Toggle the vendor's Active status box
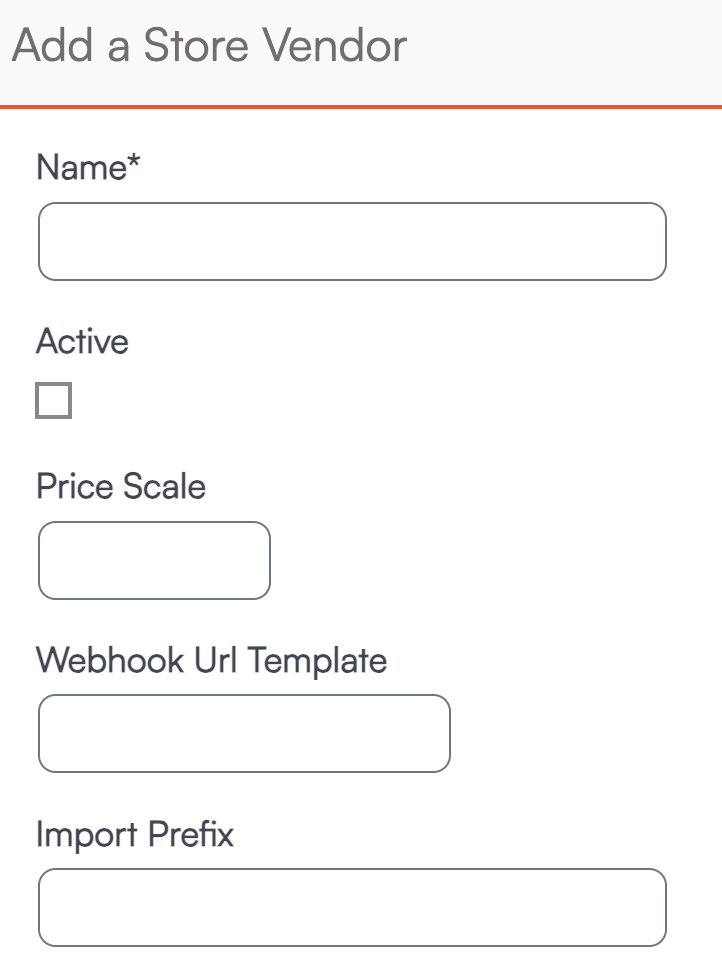 point(54,401)
